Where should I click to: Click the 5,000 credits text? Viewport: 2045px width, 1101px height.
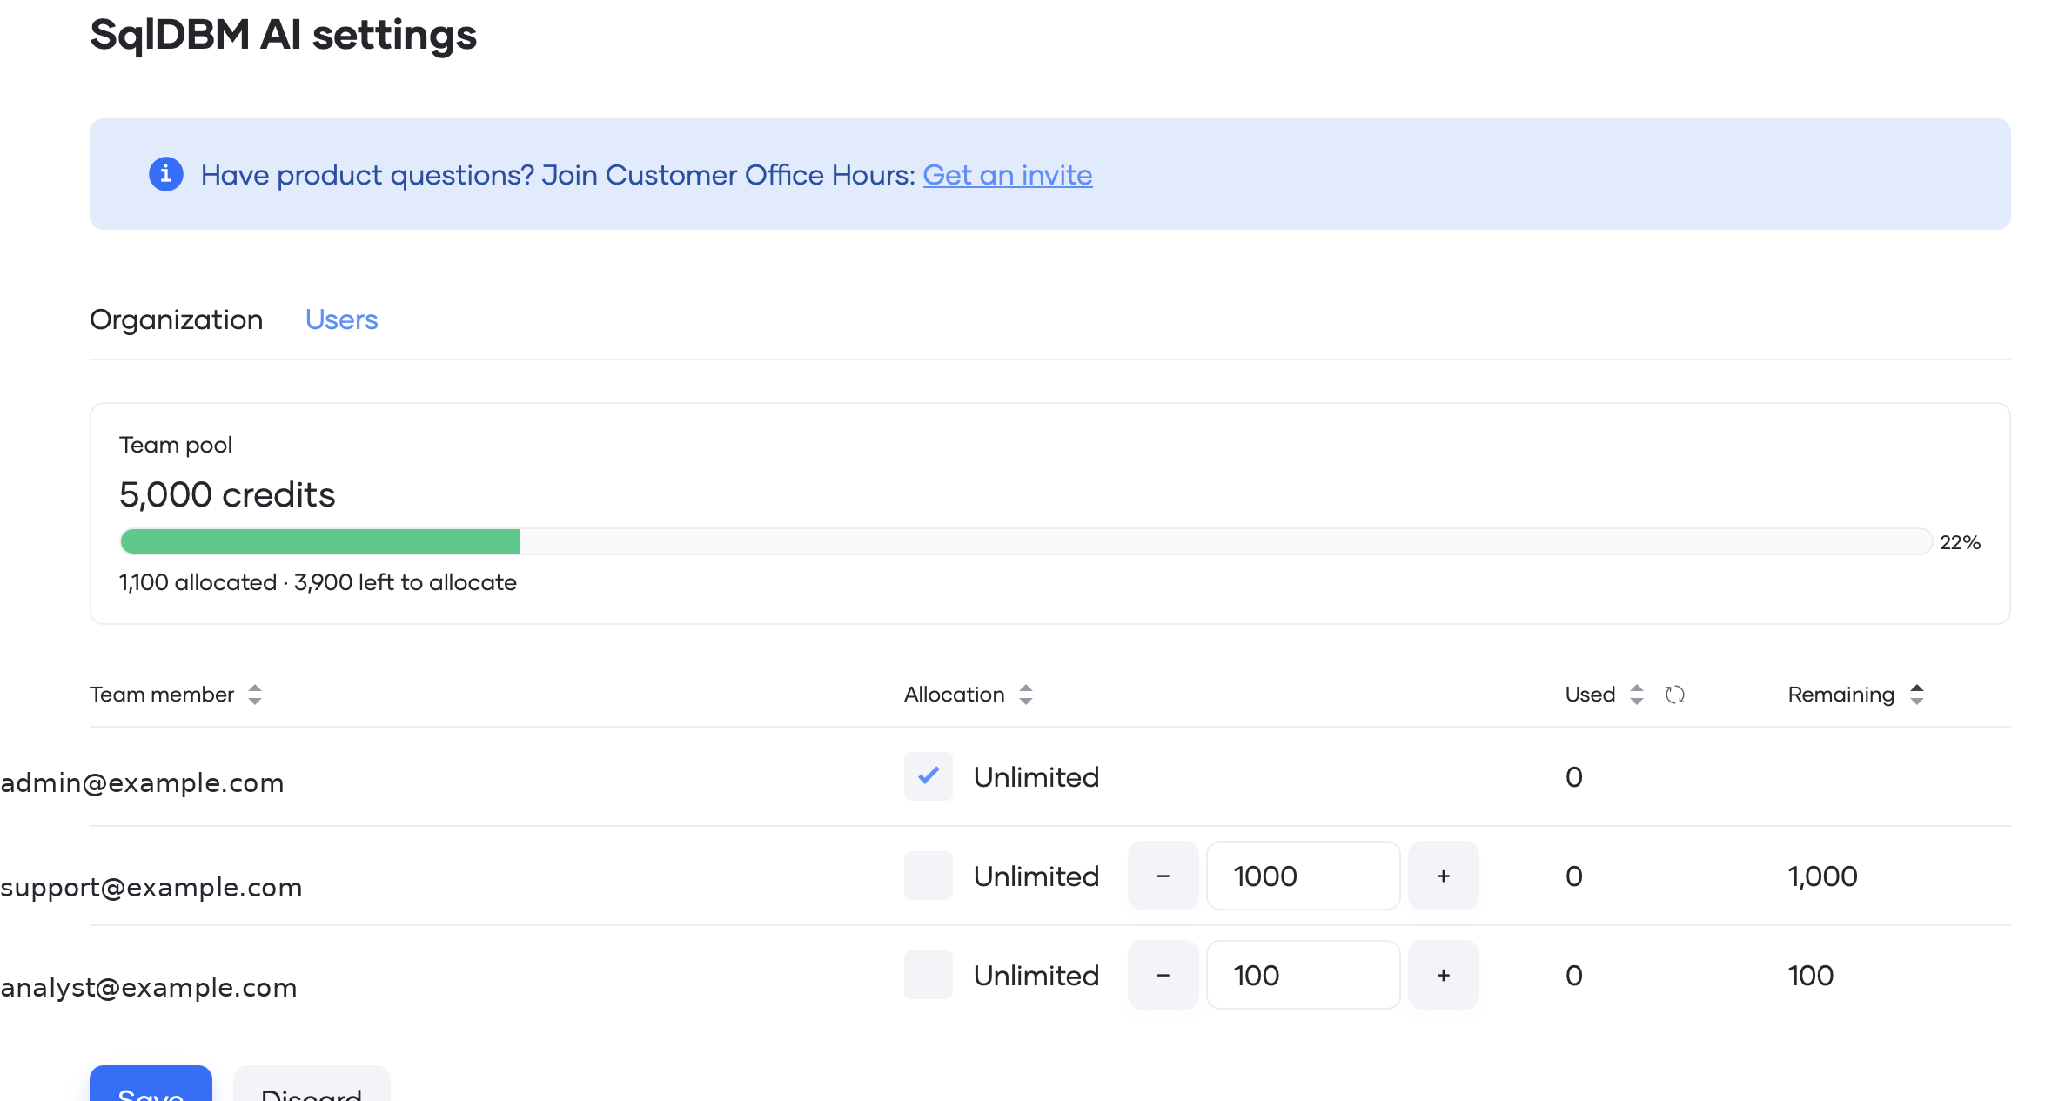227,495
